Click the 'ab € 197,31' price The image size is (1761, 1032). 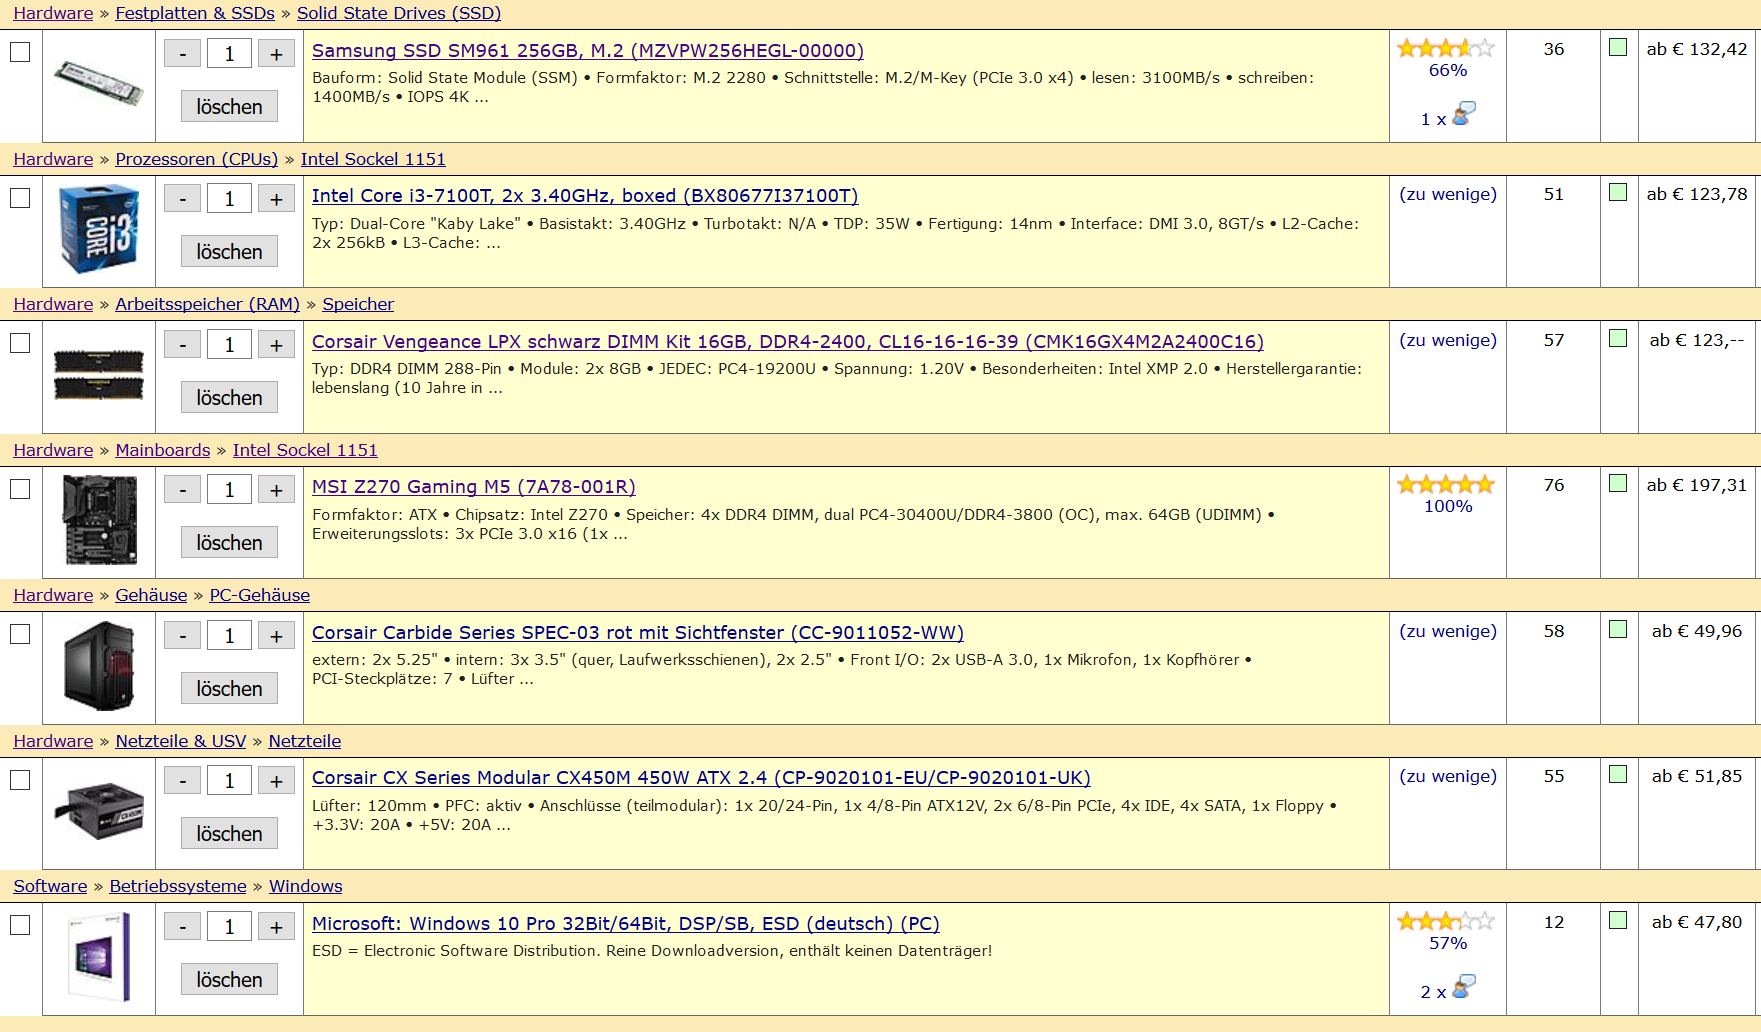tap(1697, 485)
